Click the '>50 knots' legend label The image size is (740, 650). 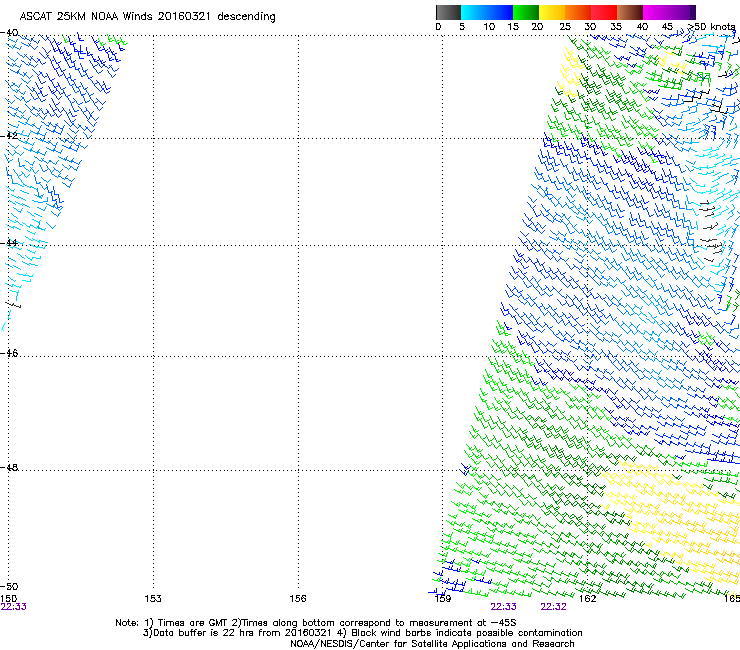click(711, 26)
